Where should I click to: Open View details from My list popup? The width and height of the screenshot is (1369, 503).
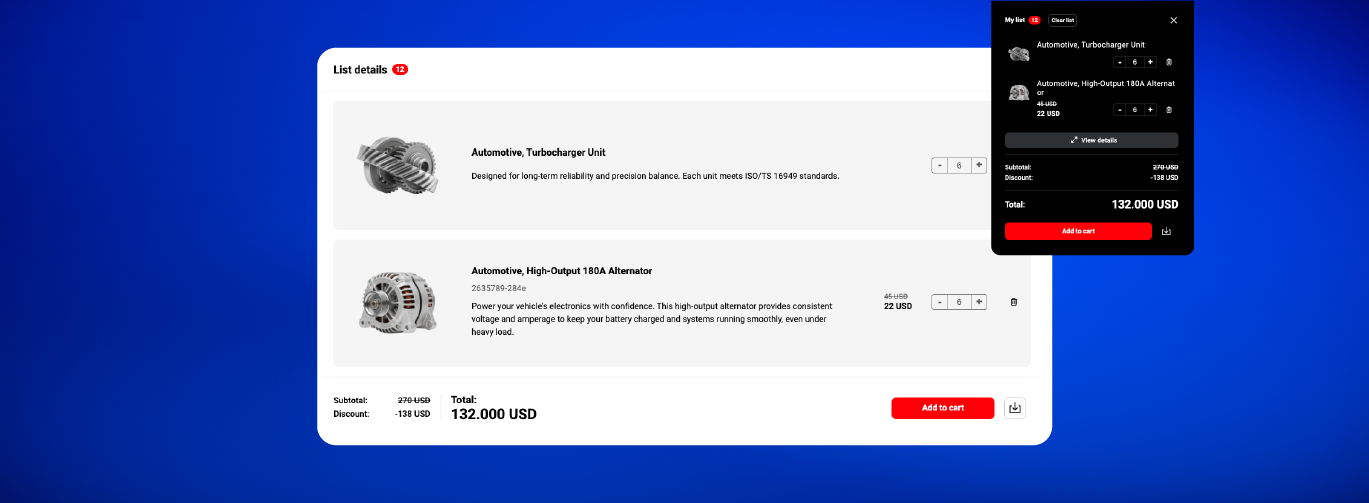point(1091,140)
